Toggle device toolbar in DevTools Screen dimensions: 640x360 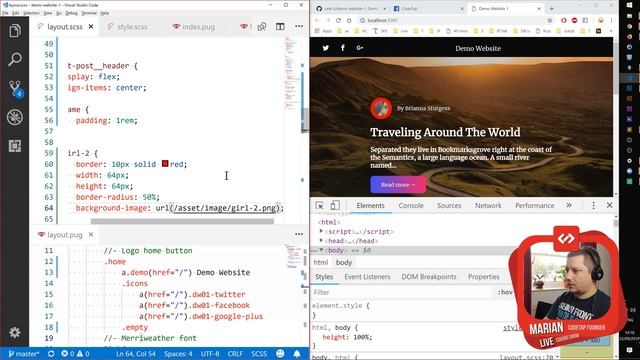click(x=335, y=205)
